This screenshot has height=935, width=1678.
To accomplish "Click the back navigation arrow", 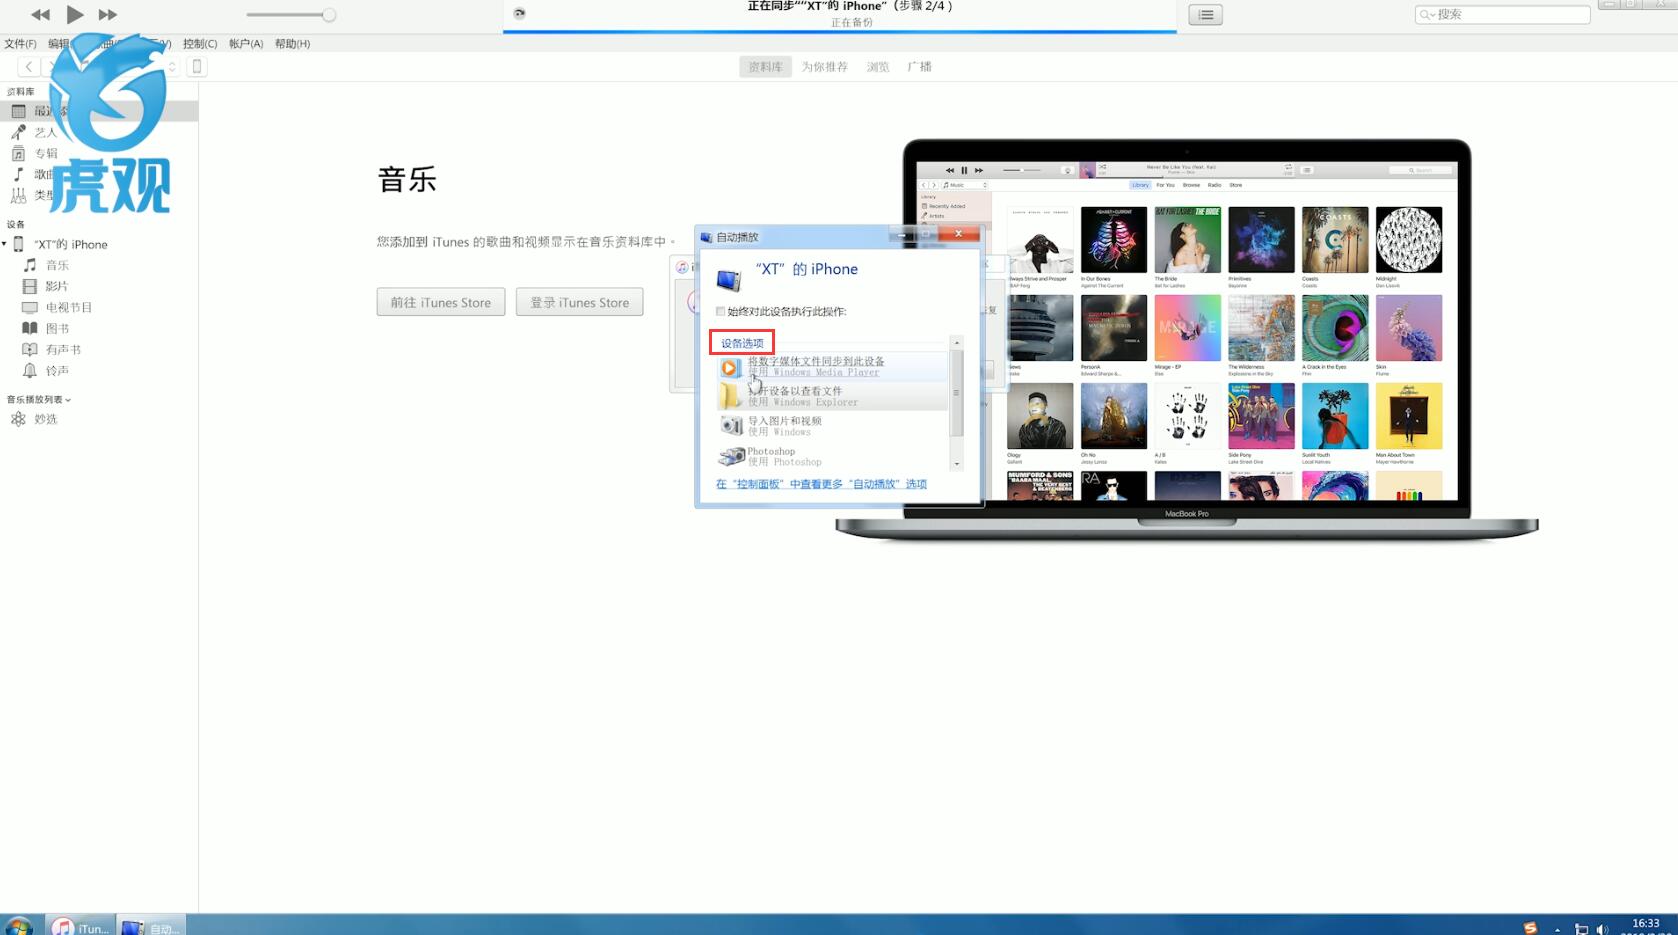I will click(29, 66).
